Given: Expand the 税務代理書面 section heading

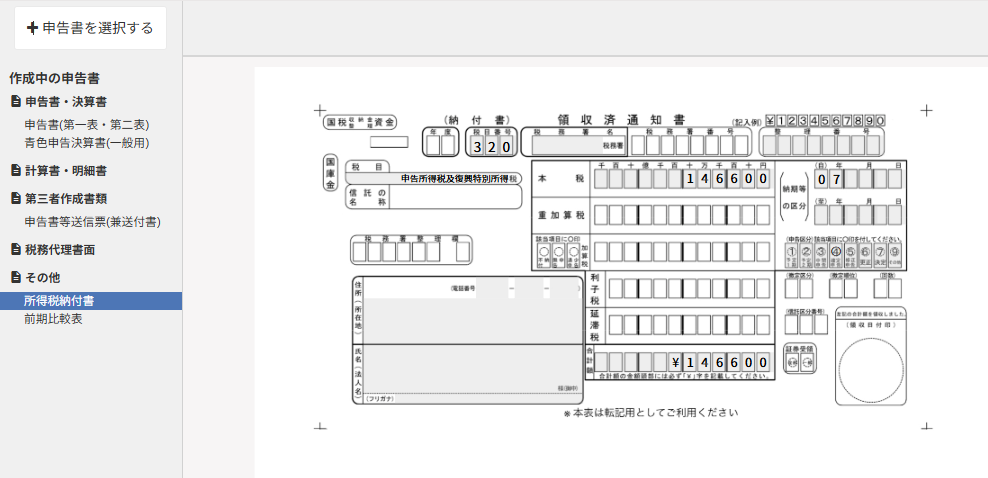Looking at the screenshot, I should [53, 249].
